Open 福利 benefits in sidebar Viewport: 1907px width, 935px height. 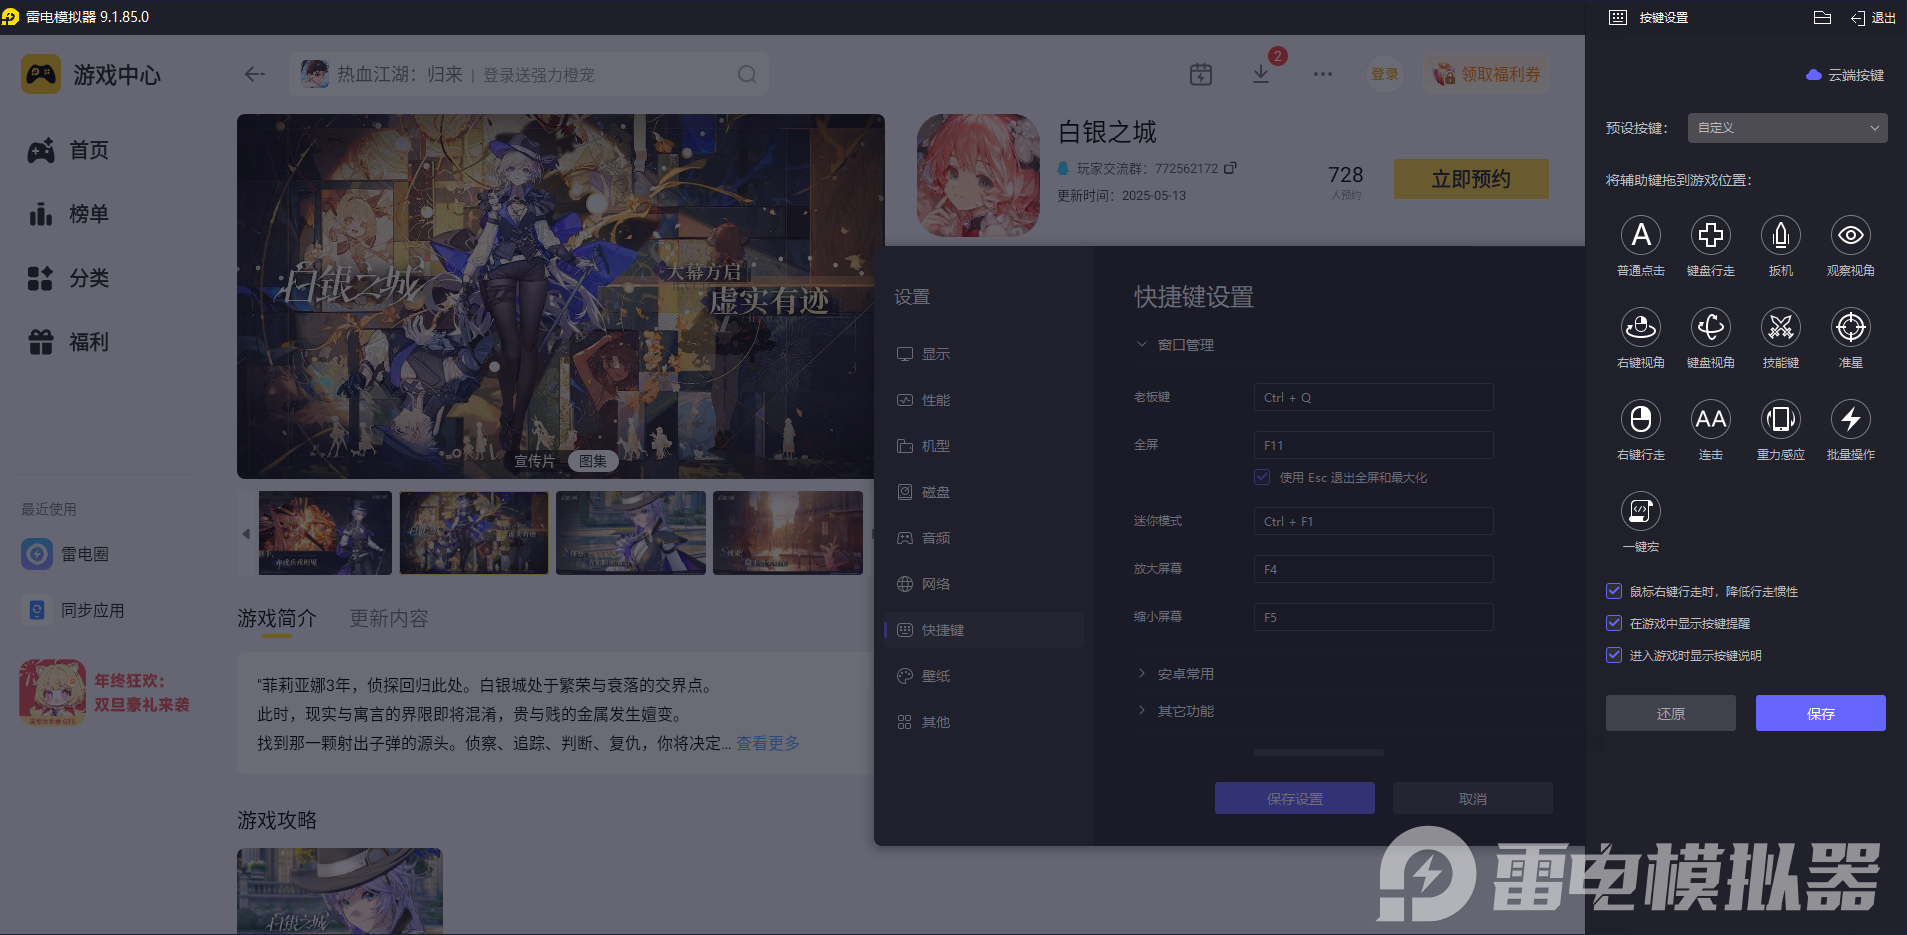coord(68,342)
